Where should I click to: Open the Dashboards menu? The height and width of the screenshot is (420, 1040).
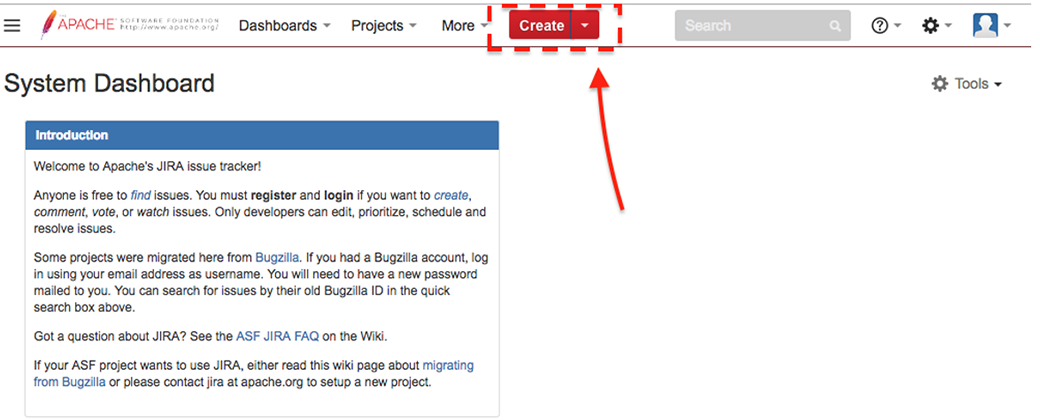coord(284,26)
